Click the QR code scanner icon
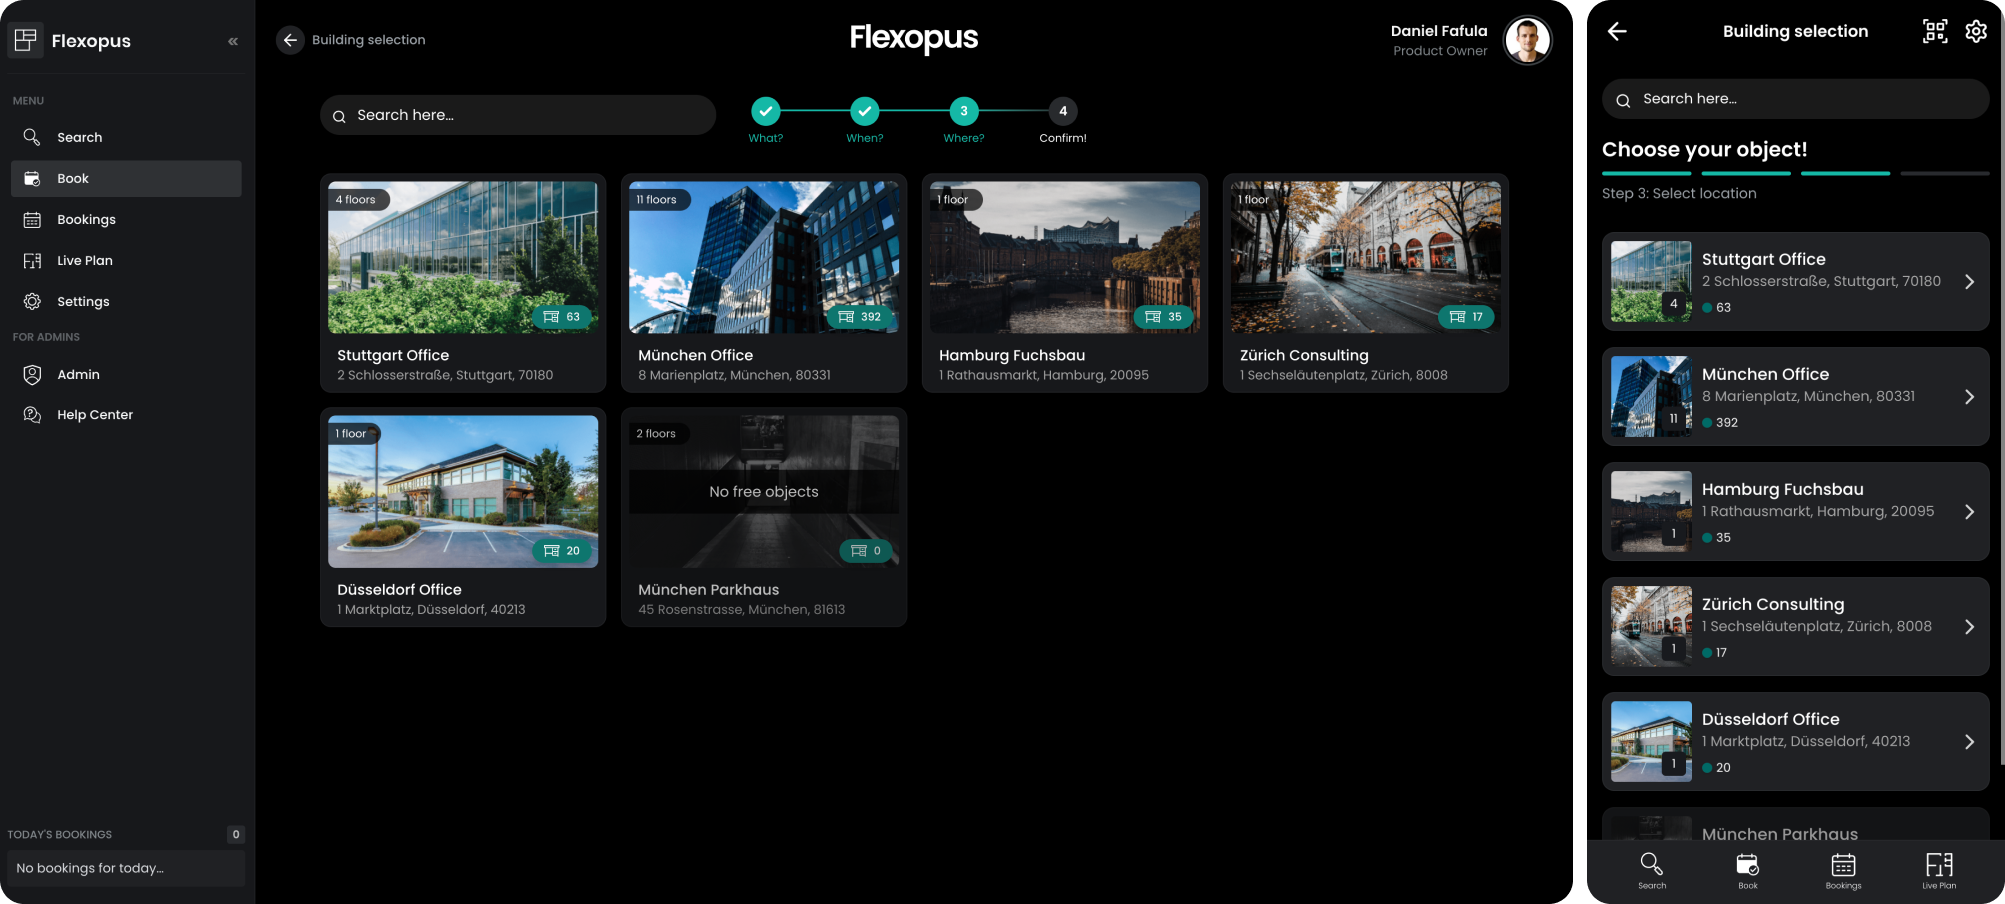 pyautogui.click(x=1935, y=31)
